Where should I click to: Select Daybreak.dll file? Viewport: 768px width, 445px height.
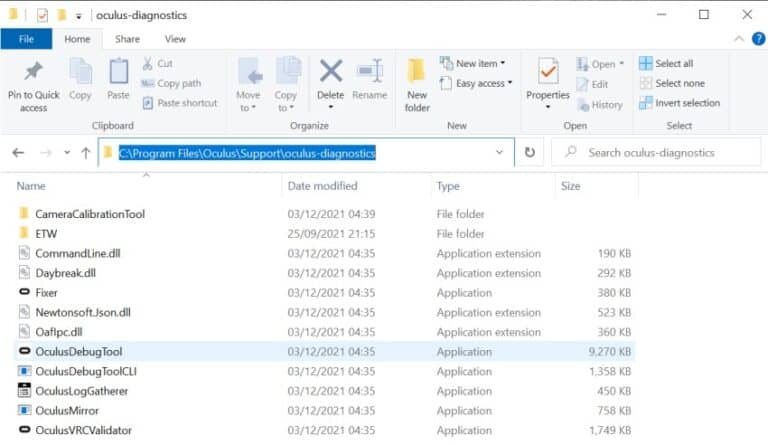point(66,273)
